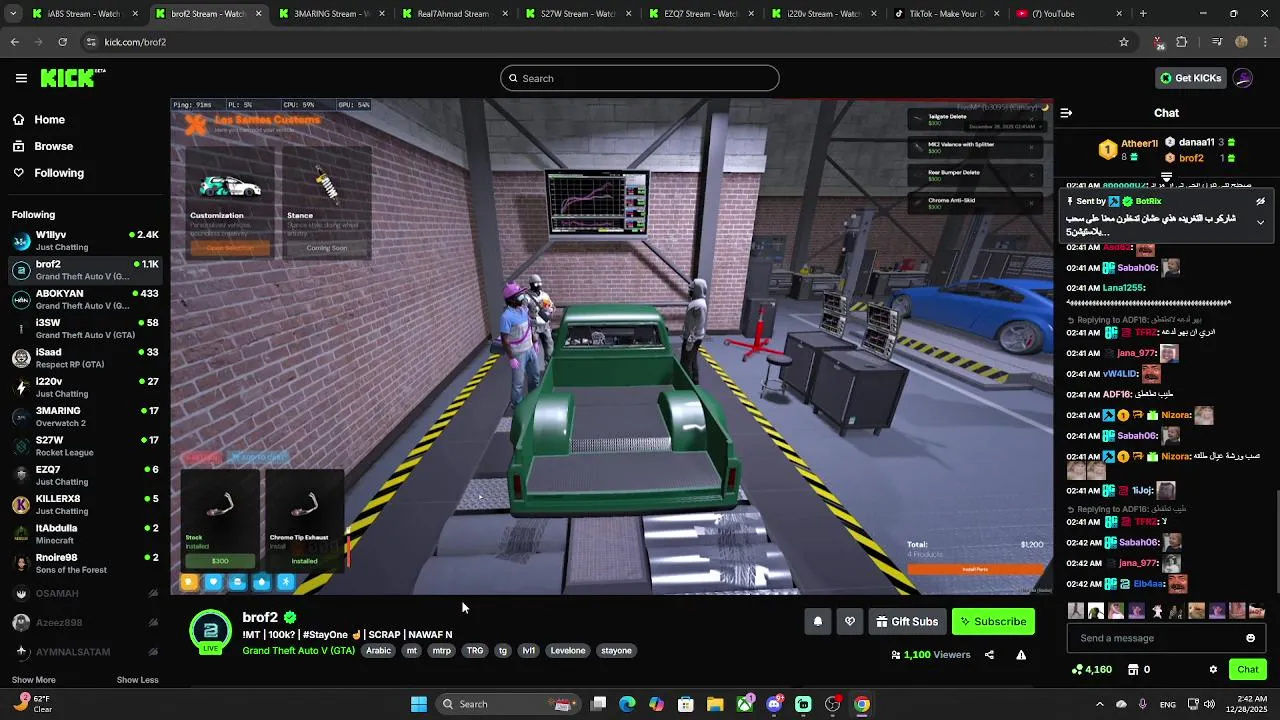Click the browser back arrow
Image resolution: width=1280 pixels, height=720 pixels.
[14, 42]
